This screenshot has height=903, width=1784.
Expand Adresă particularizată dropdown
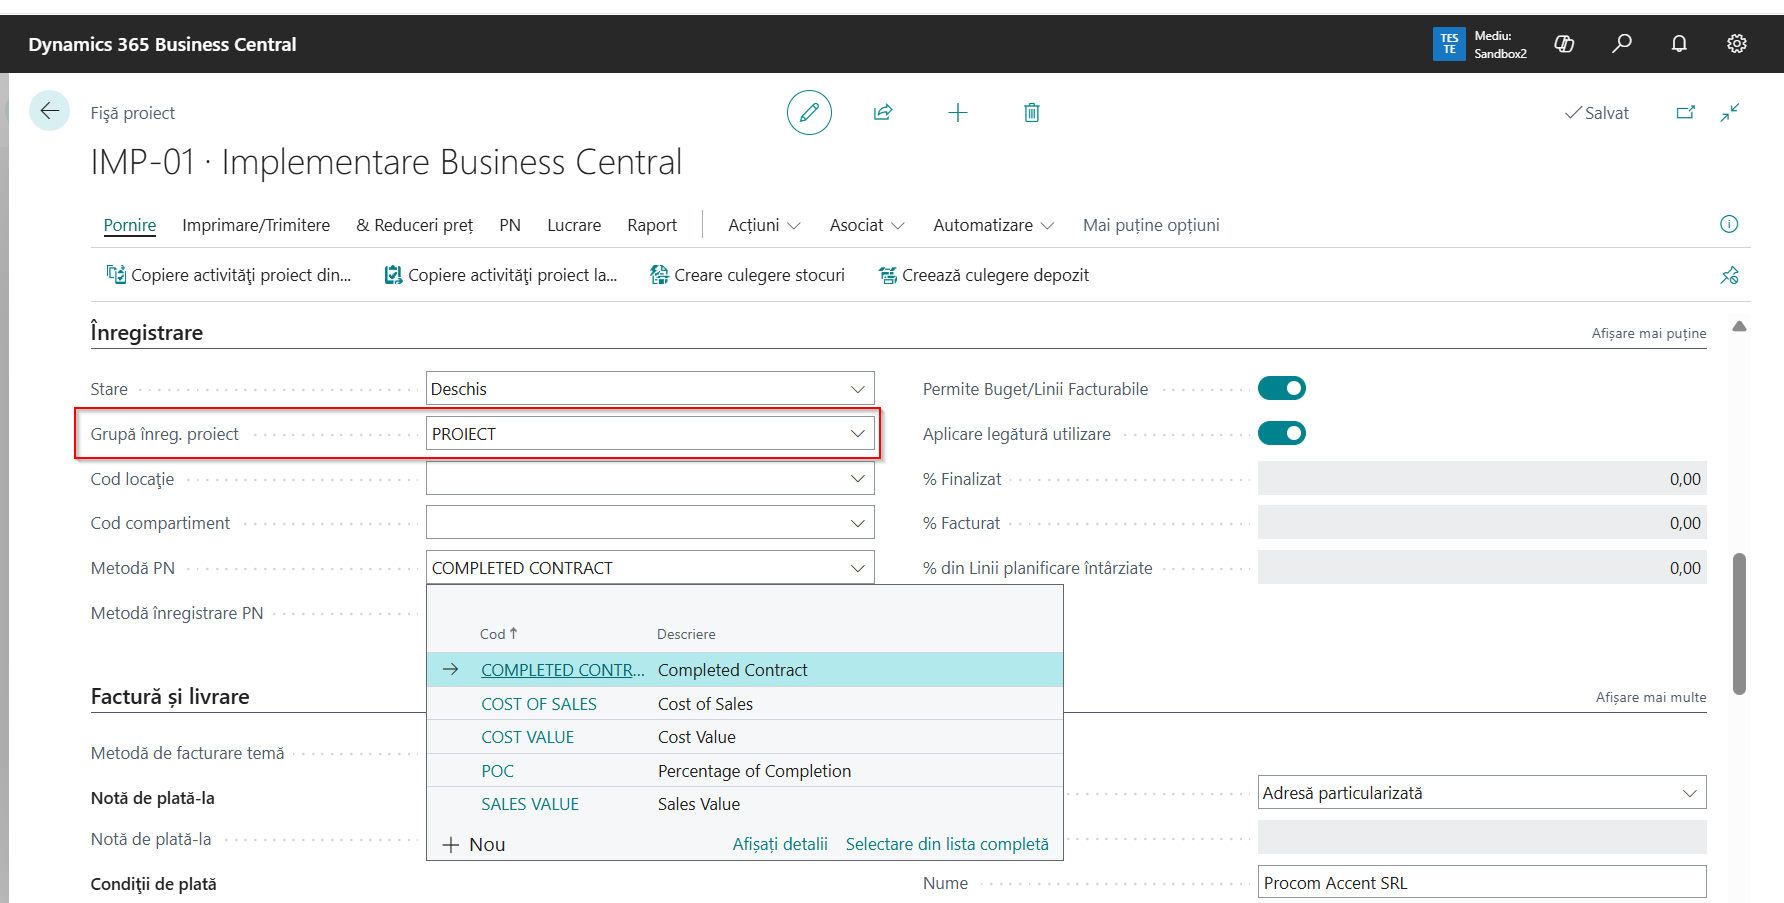click(x=1689, y=793)
